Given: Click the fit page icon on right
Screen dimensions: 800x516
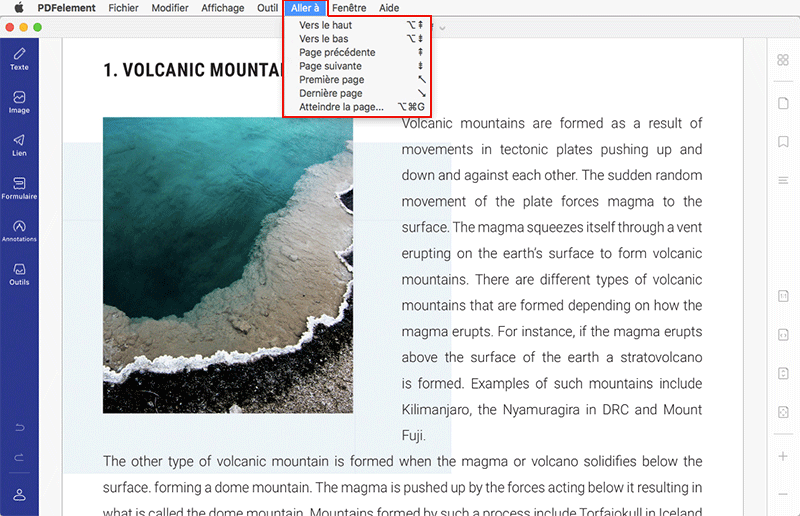Looking at the screenshot, I should tap(783, 374).
